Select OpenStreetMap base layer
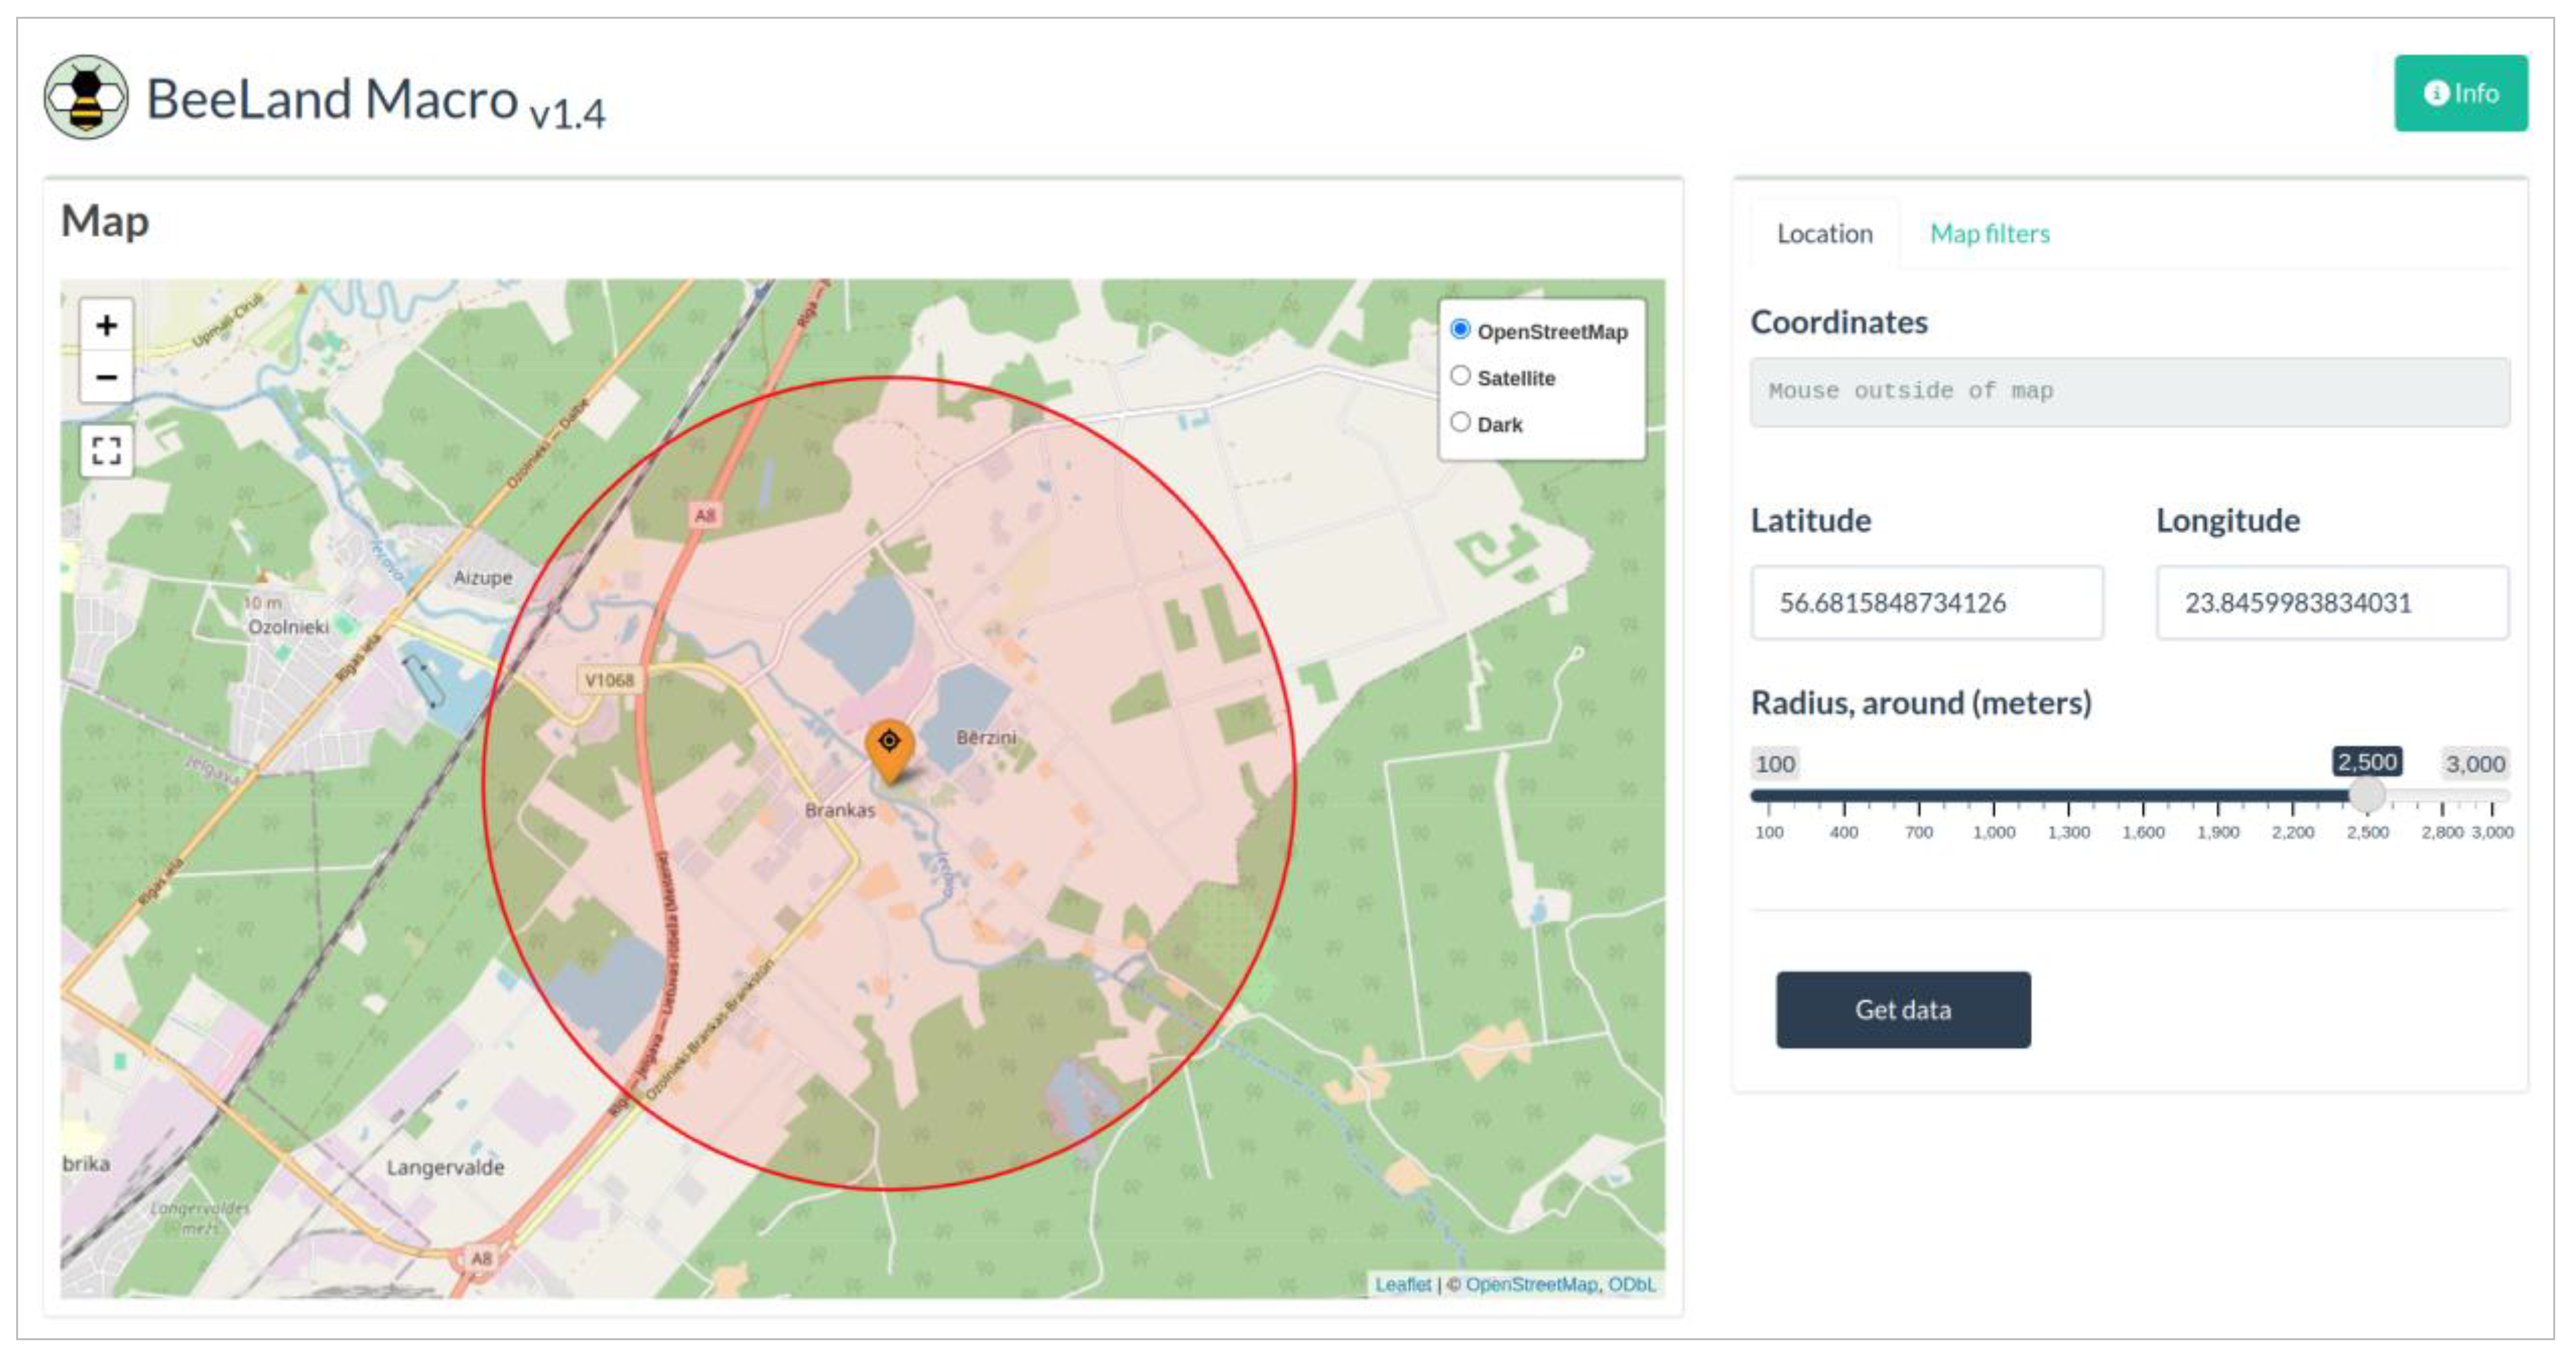The height and width of the screenshot is (1353, 2576). click(x=1460, y=329)
